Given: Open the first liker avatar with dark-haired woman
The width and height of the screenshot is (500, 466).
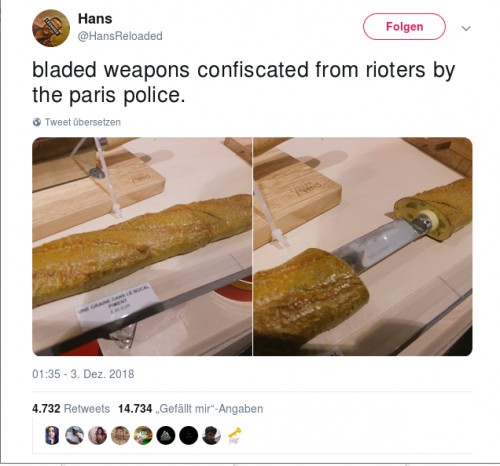Looking at the screenshot, I should [52, 435].
